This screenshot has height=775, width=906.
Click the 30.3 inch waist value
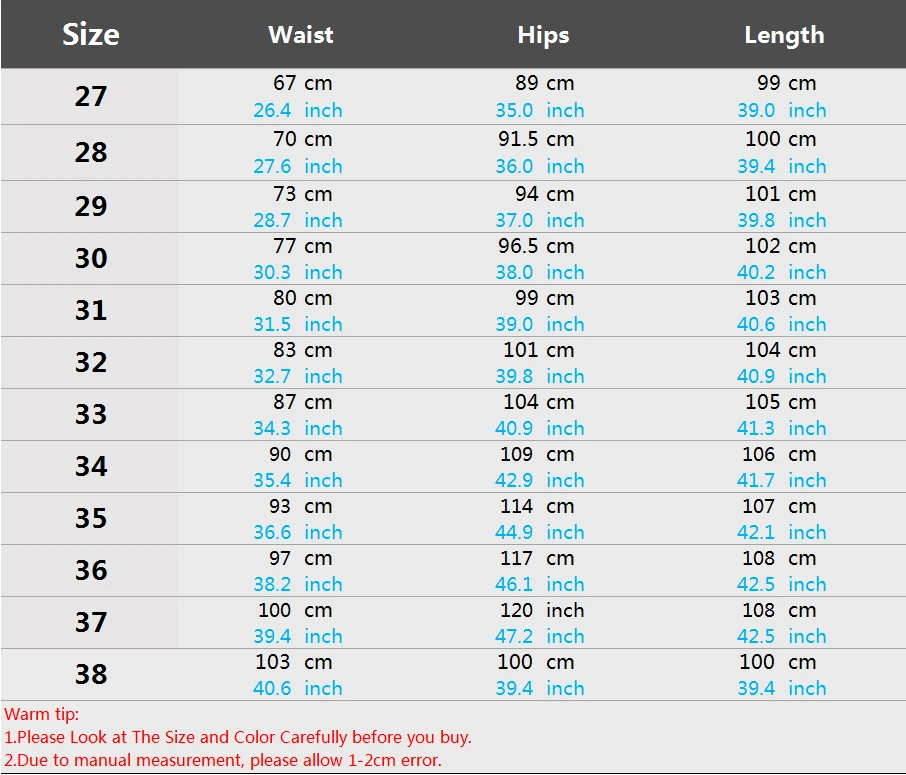[298, 272]
